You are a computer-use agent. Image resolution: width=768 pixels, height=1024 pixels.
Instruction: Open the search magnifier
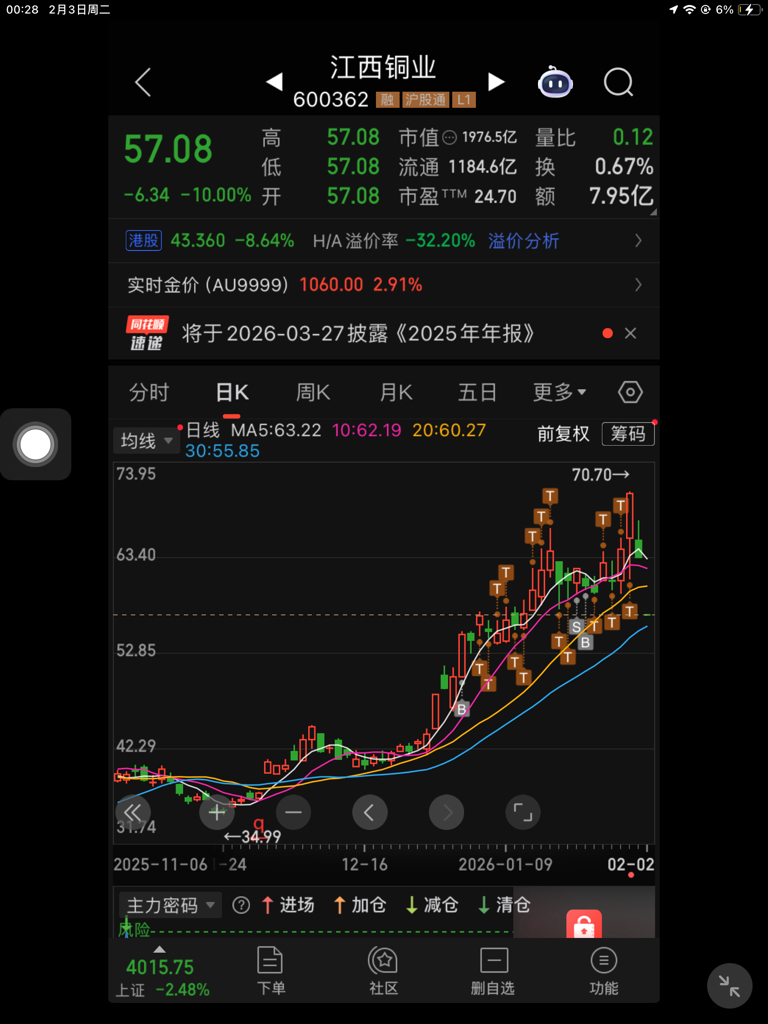pyautogui.click(x=618, y=82)
